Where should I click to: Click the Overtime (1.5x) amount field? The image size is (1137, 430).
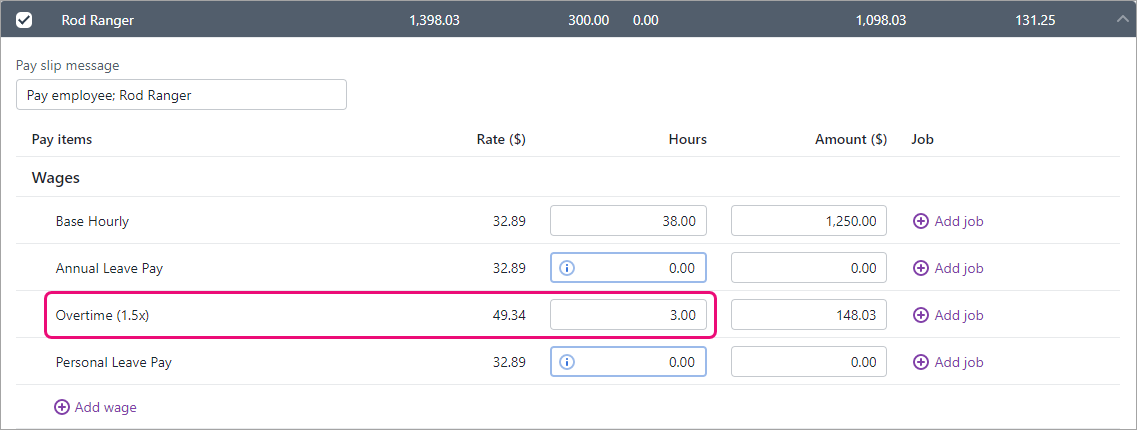tap(808, 315)
